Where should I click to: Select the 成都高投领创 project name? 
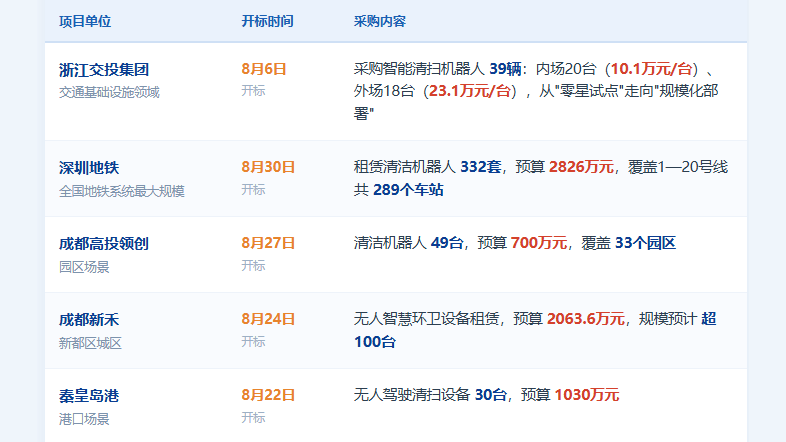pyautogui.click(x=104, y=244)
